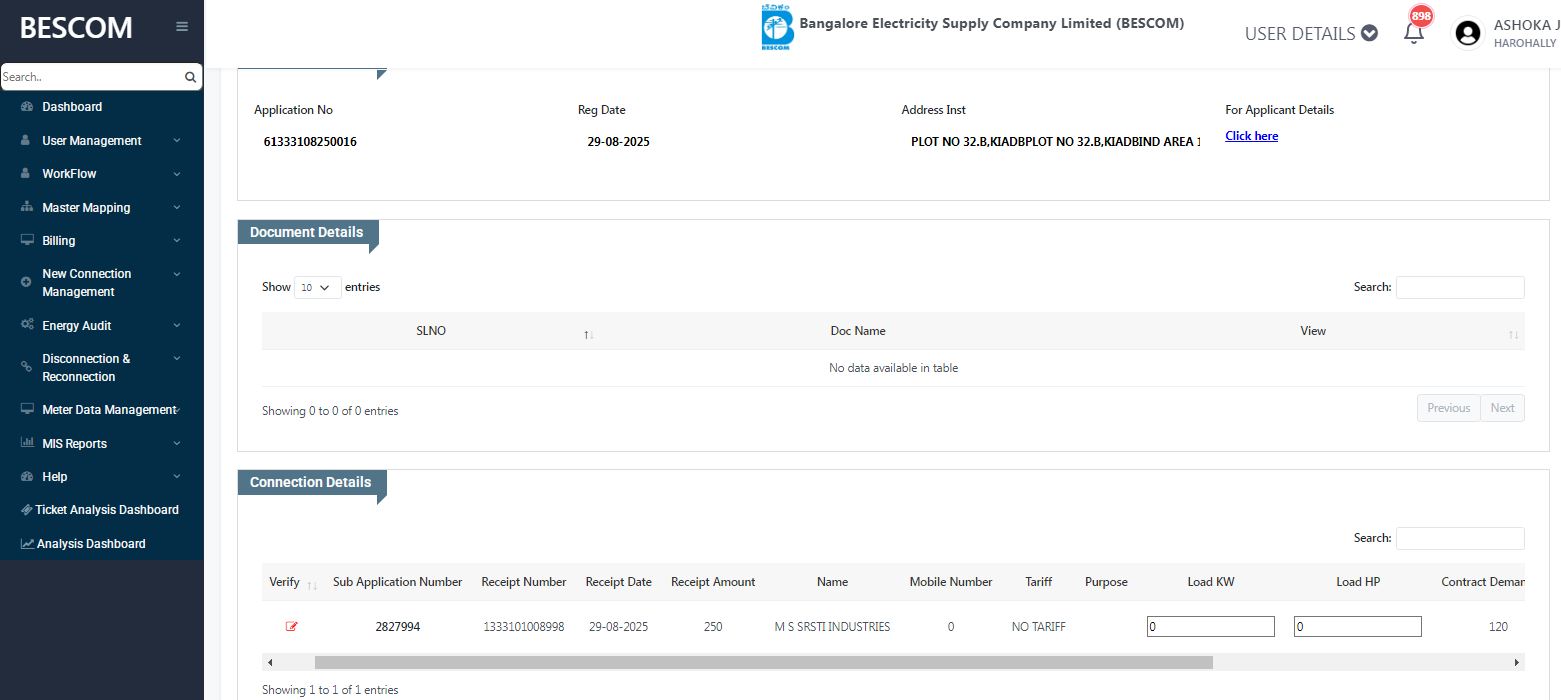Viewport: 1561px width, 700px height.
Task: Click the Reg Date value 29-08-2025
Action: [x=619, y=142]
